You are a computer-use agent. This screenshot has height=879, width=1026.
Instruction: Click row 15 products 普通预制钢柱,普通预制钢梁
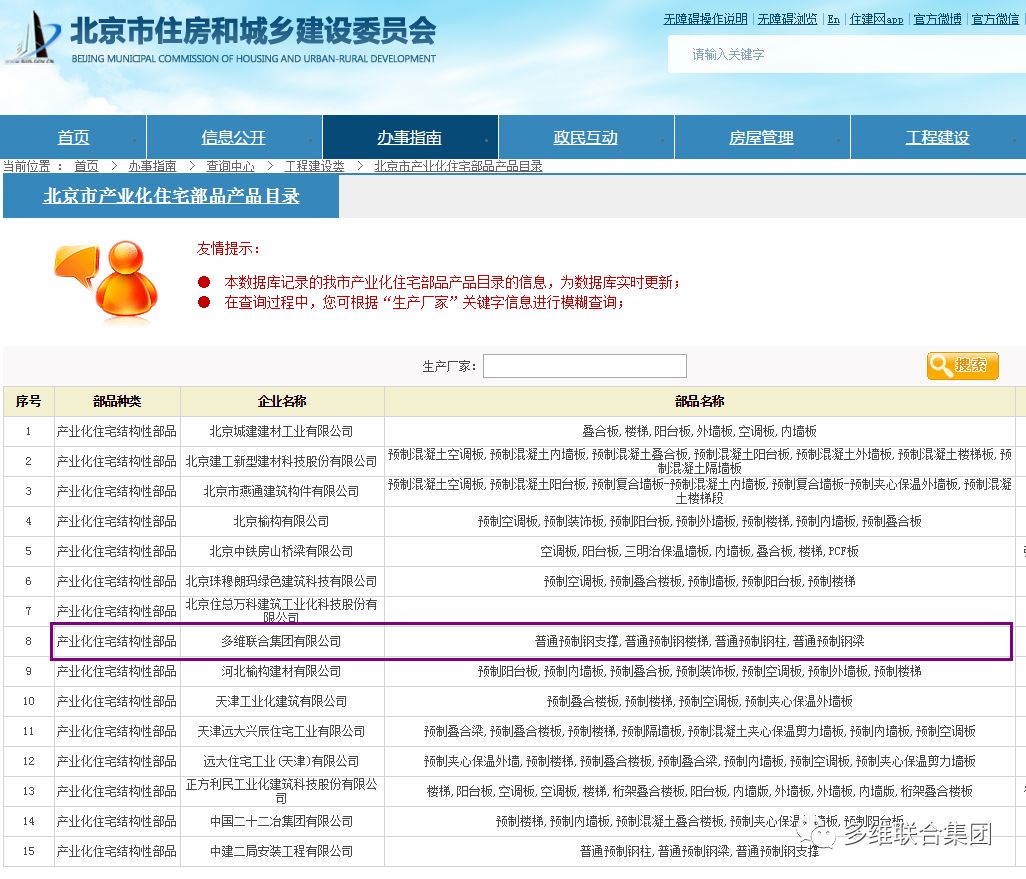point(699,851)
